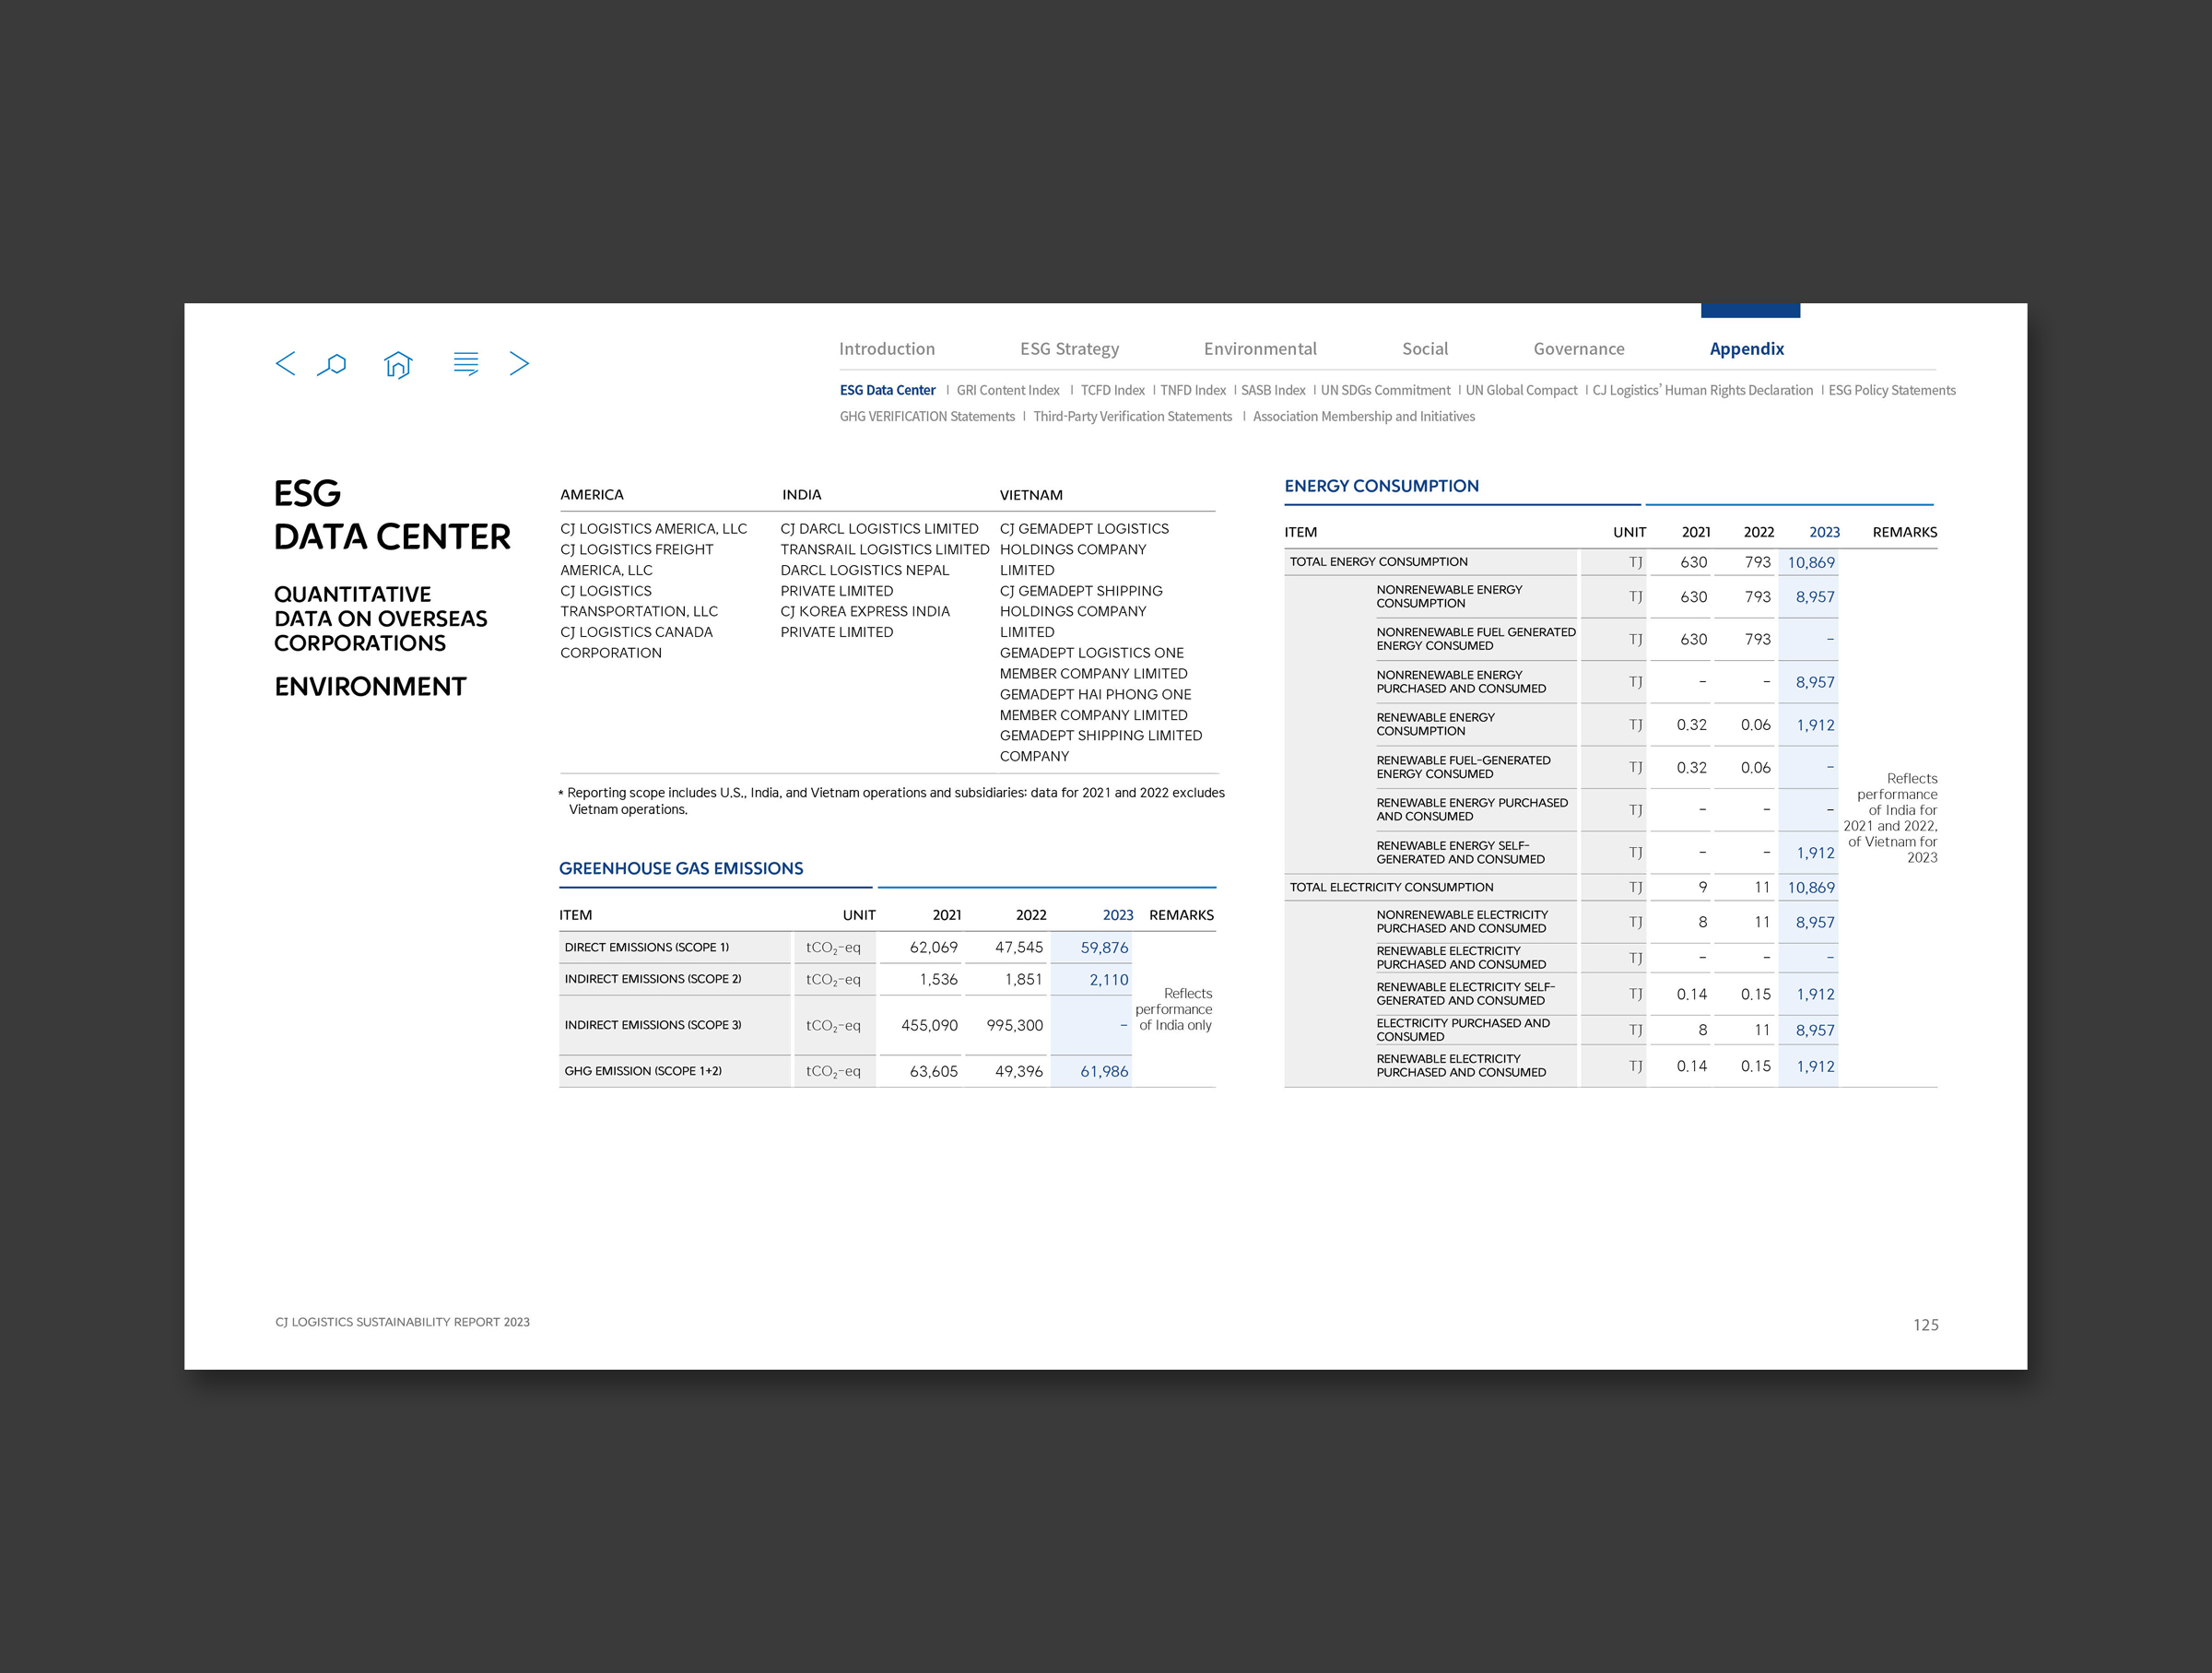Click 'CJ LOGISTICS AMERICA, LLC' entry

coord(653,529)
